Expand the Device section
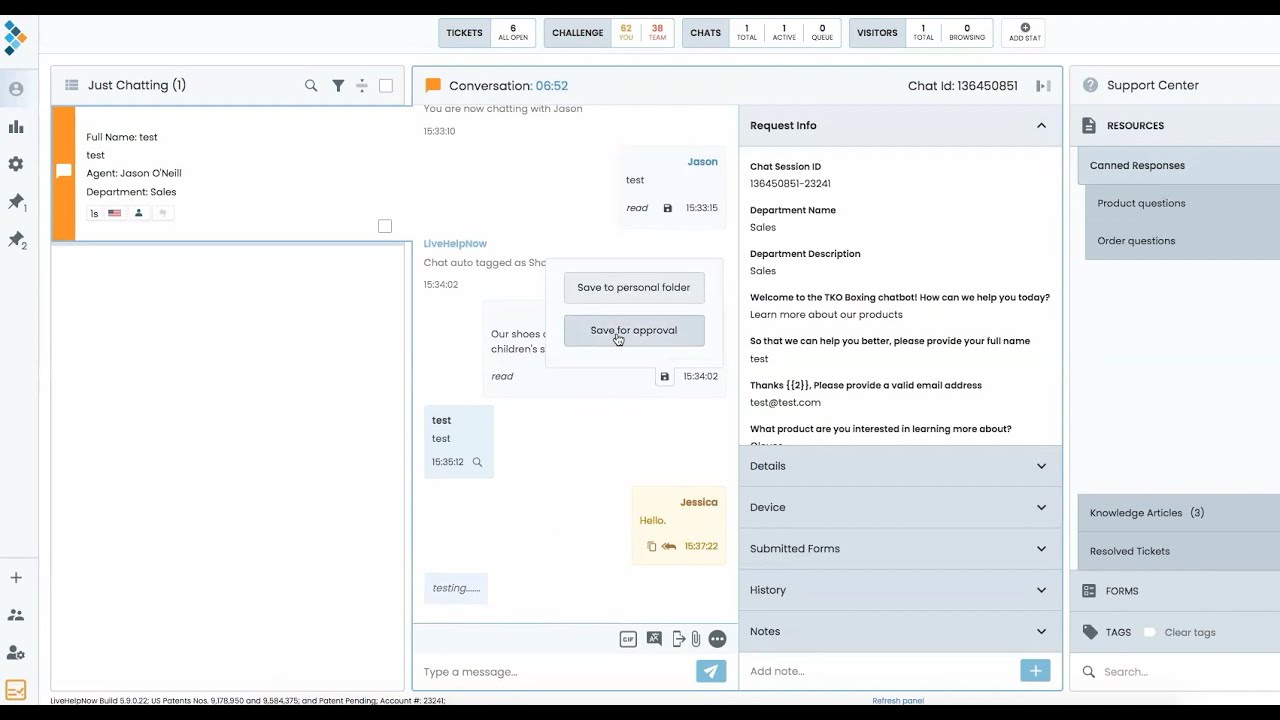The width and height of the screenshot is (1280, 720). tap(900, 507)
